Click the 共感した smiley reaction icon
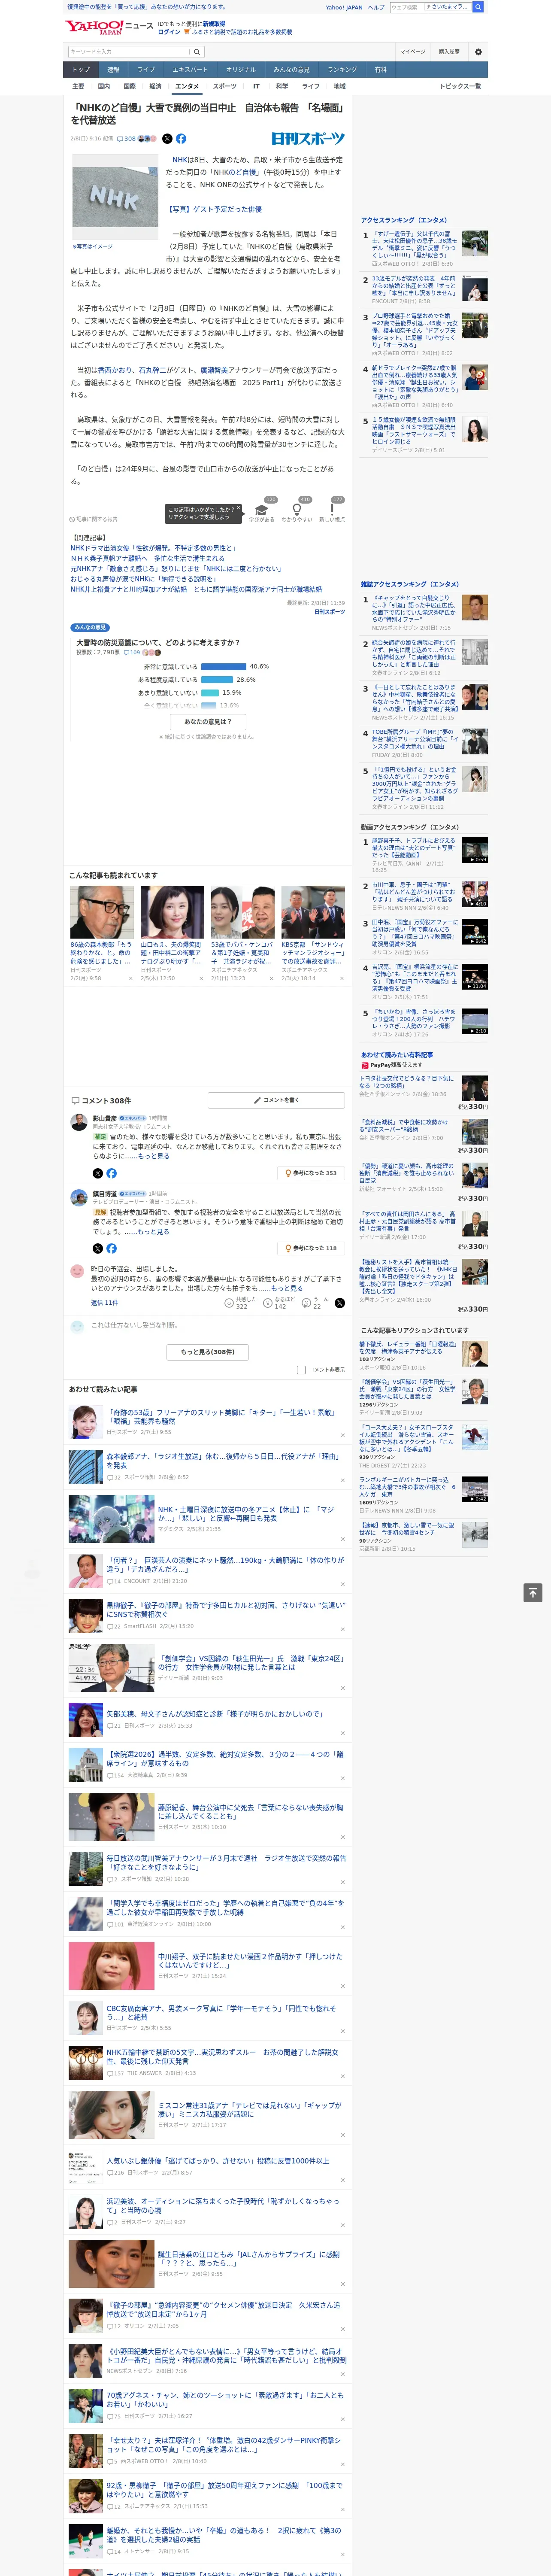Viewport: 551px width, 2576px height. (230, 1303)
